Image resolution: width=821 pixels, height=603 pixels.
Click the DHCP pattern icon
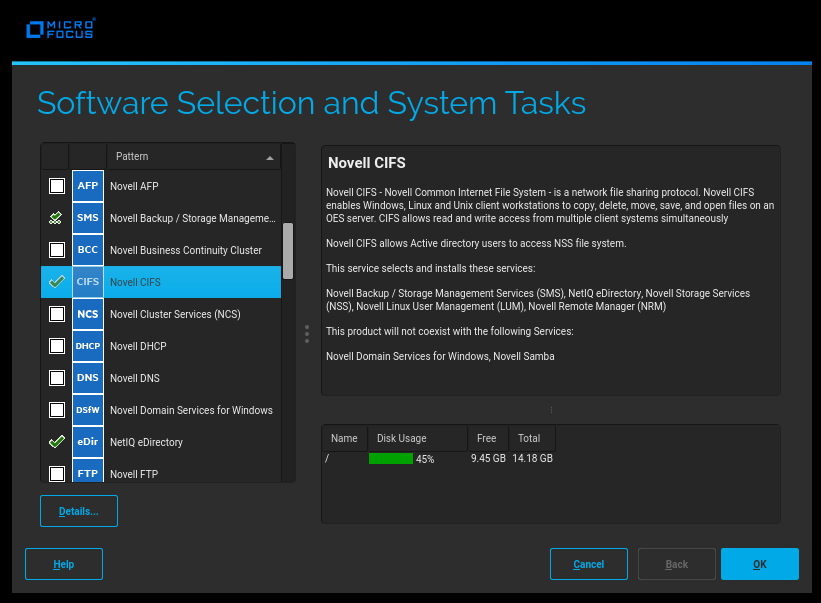[x=88, y=346]
